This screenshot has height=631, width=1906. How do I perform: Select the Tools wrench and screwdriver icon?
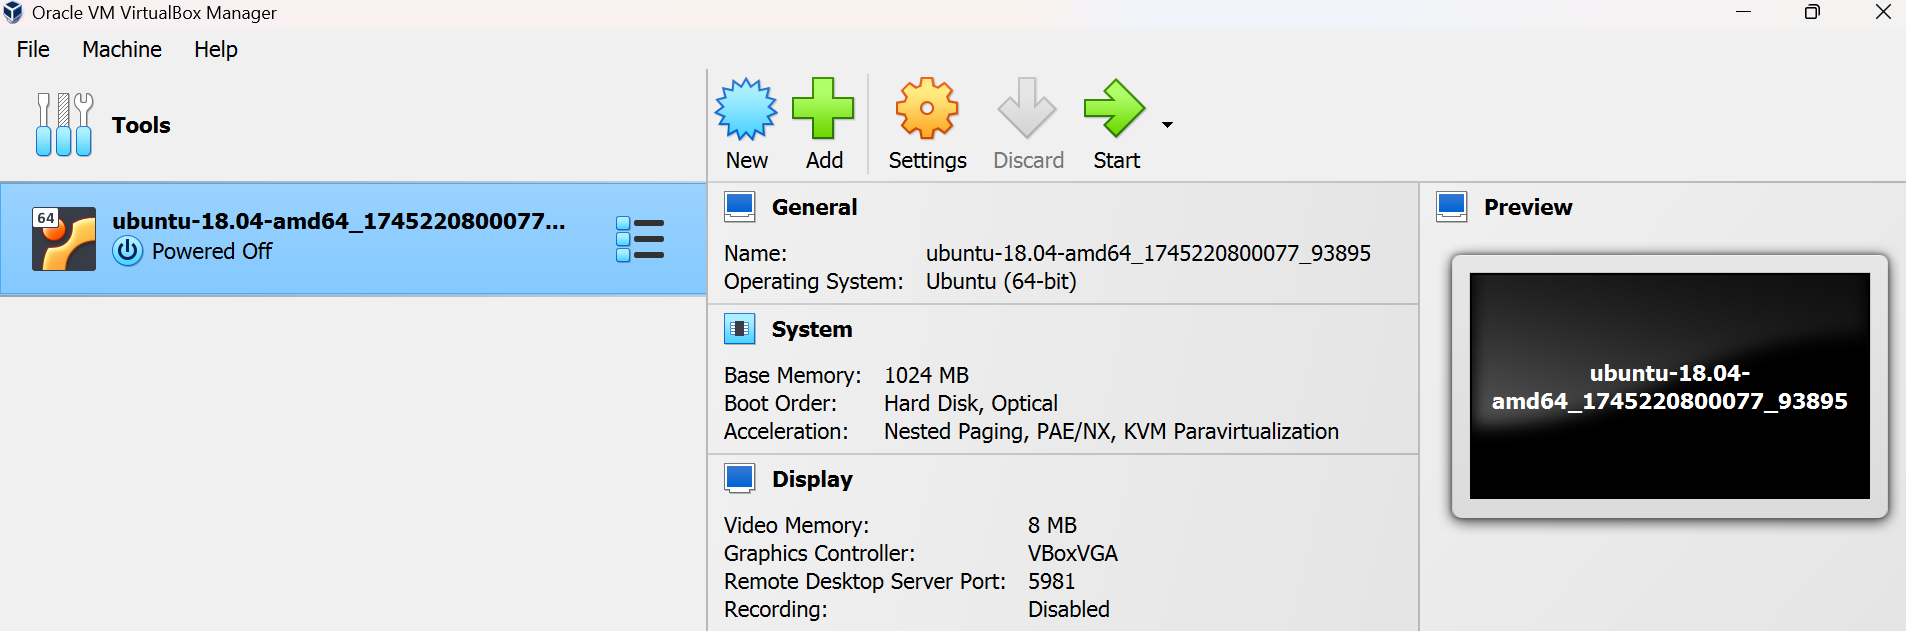coord(64,125)
